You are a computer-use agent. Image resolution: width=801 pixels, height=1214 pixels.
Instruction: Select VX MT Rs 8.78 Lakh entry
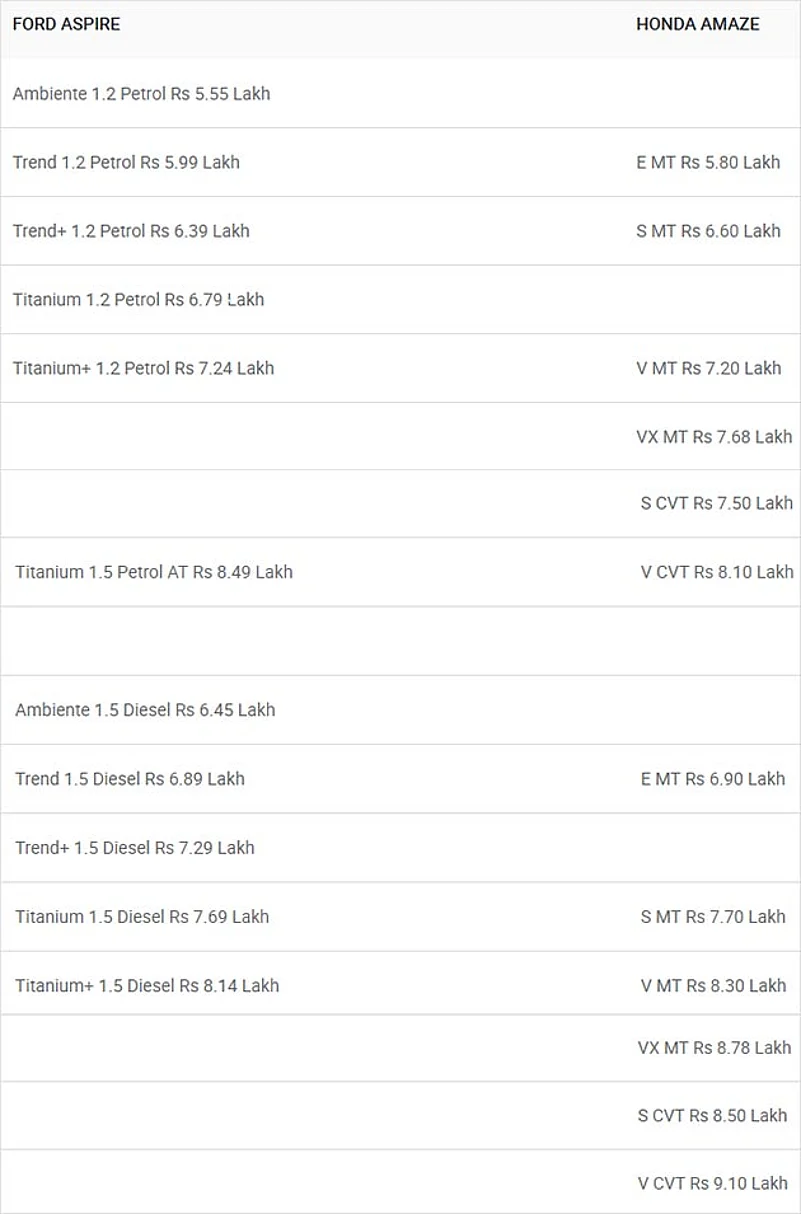pos(714,1048)
